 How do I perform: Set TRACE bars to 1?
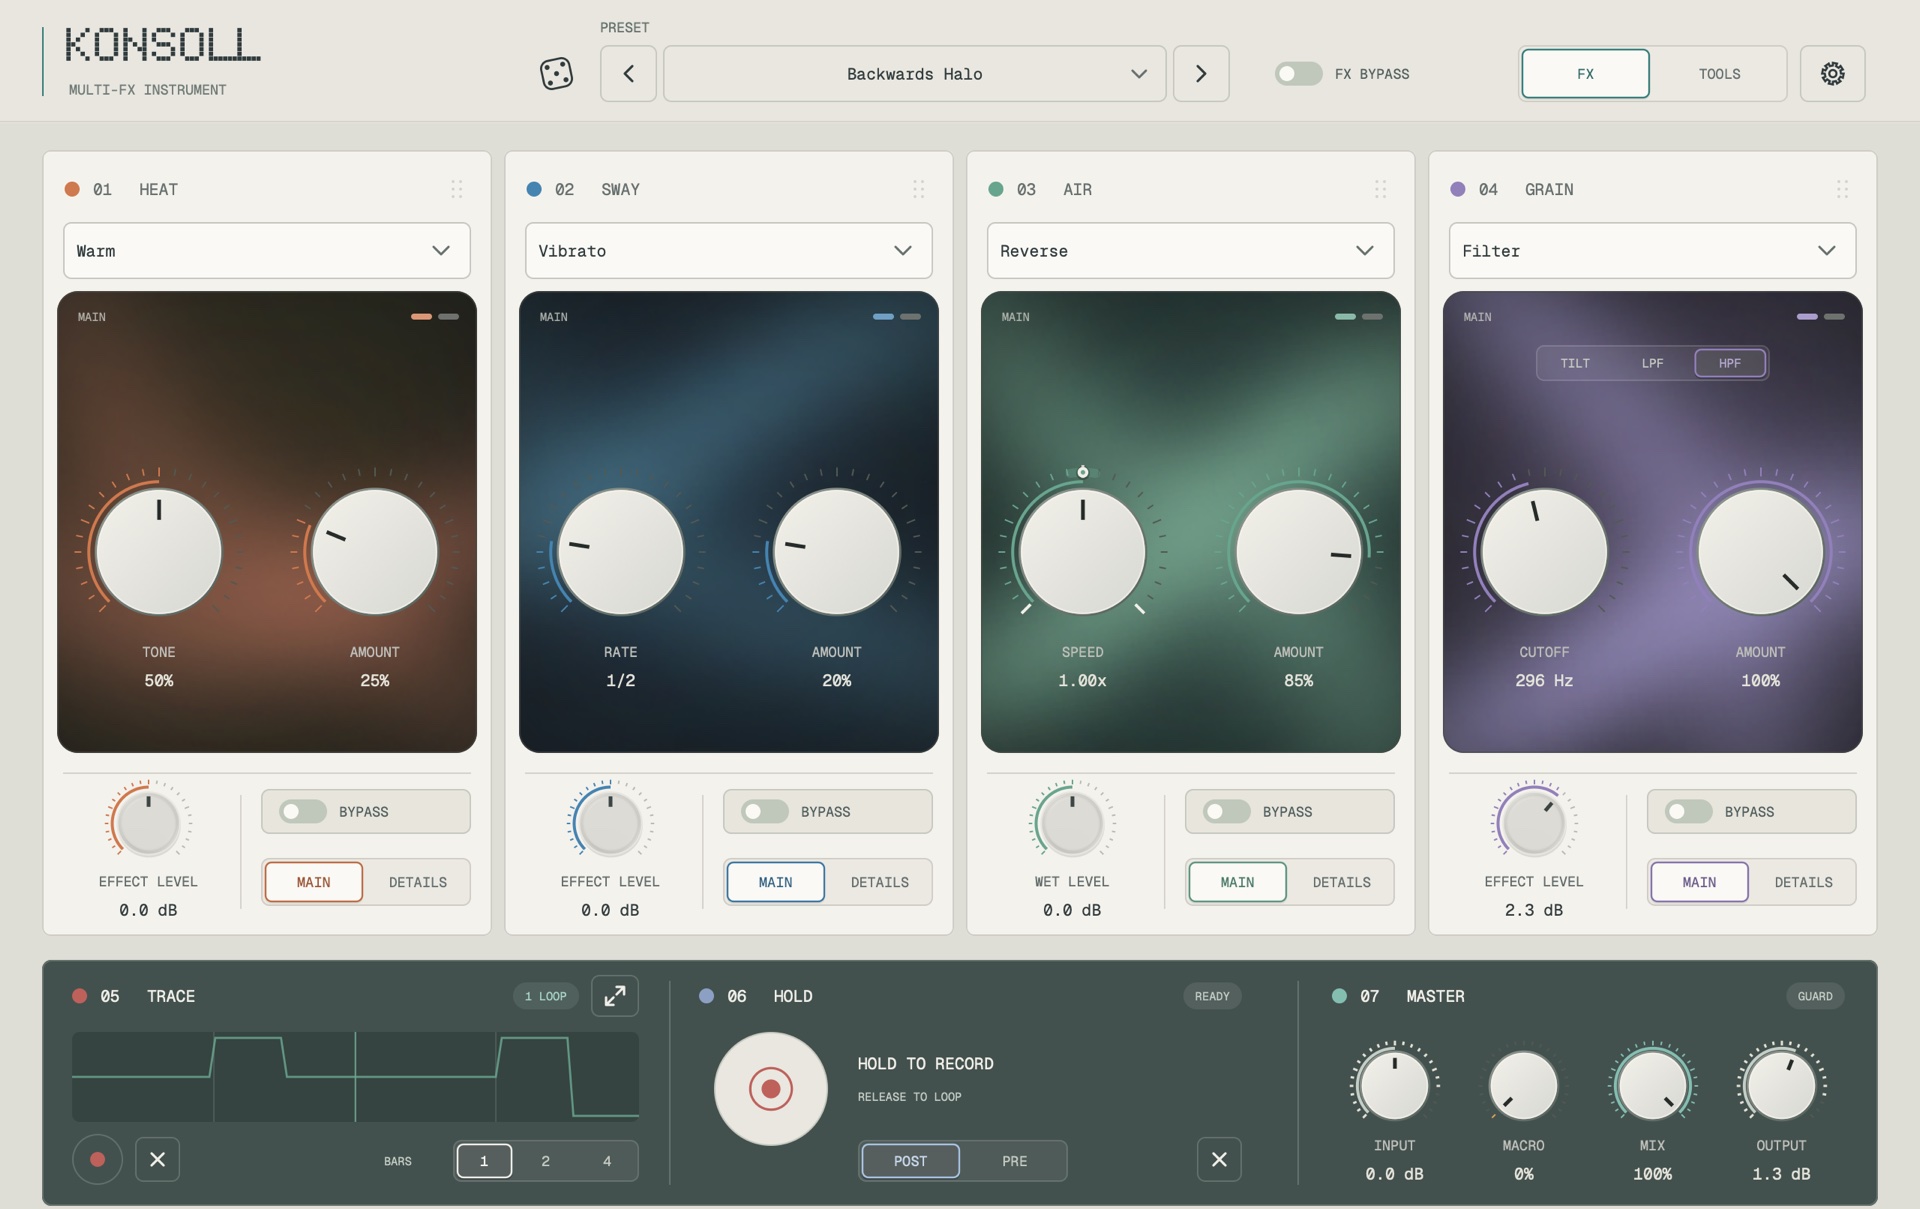pyautogui.click(x=484, y=1161)
